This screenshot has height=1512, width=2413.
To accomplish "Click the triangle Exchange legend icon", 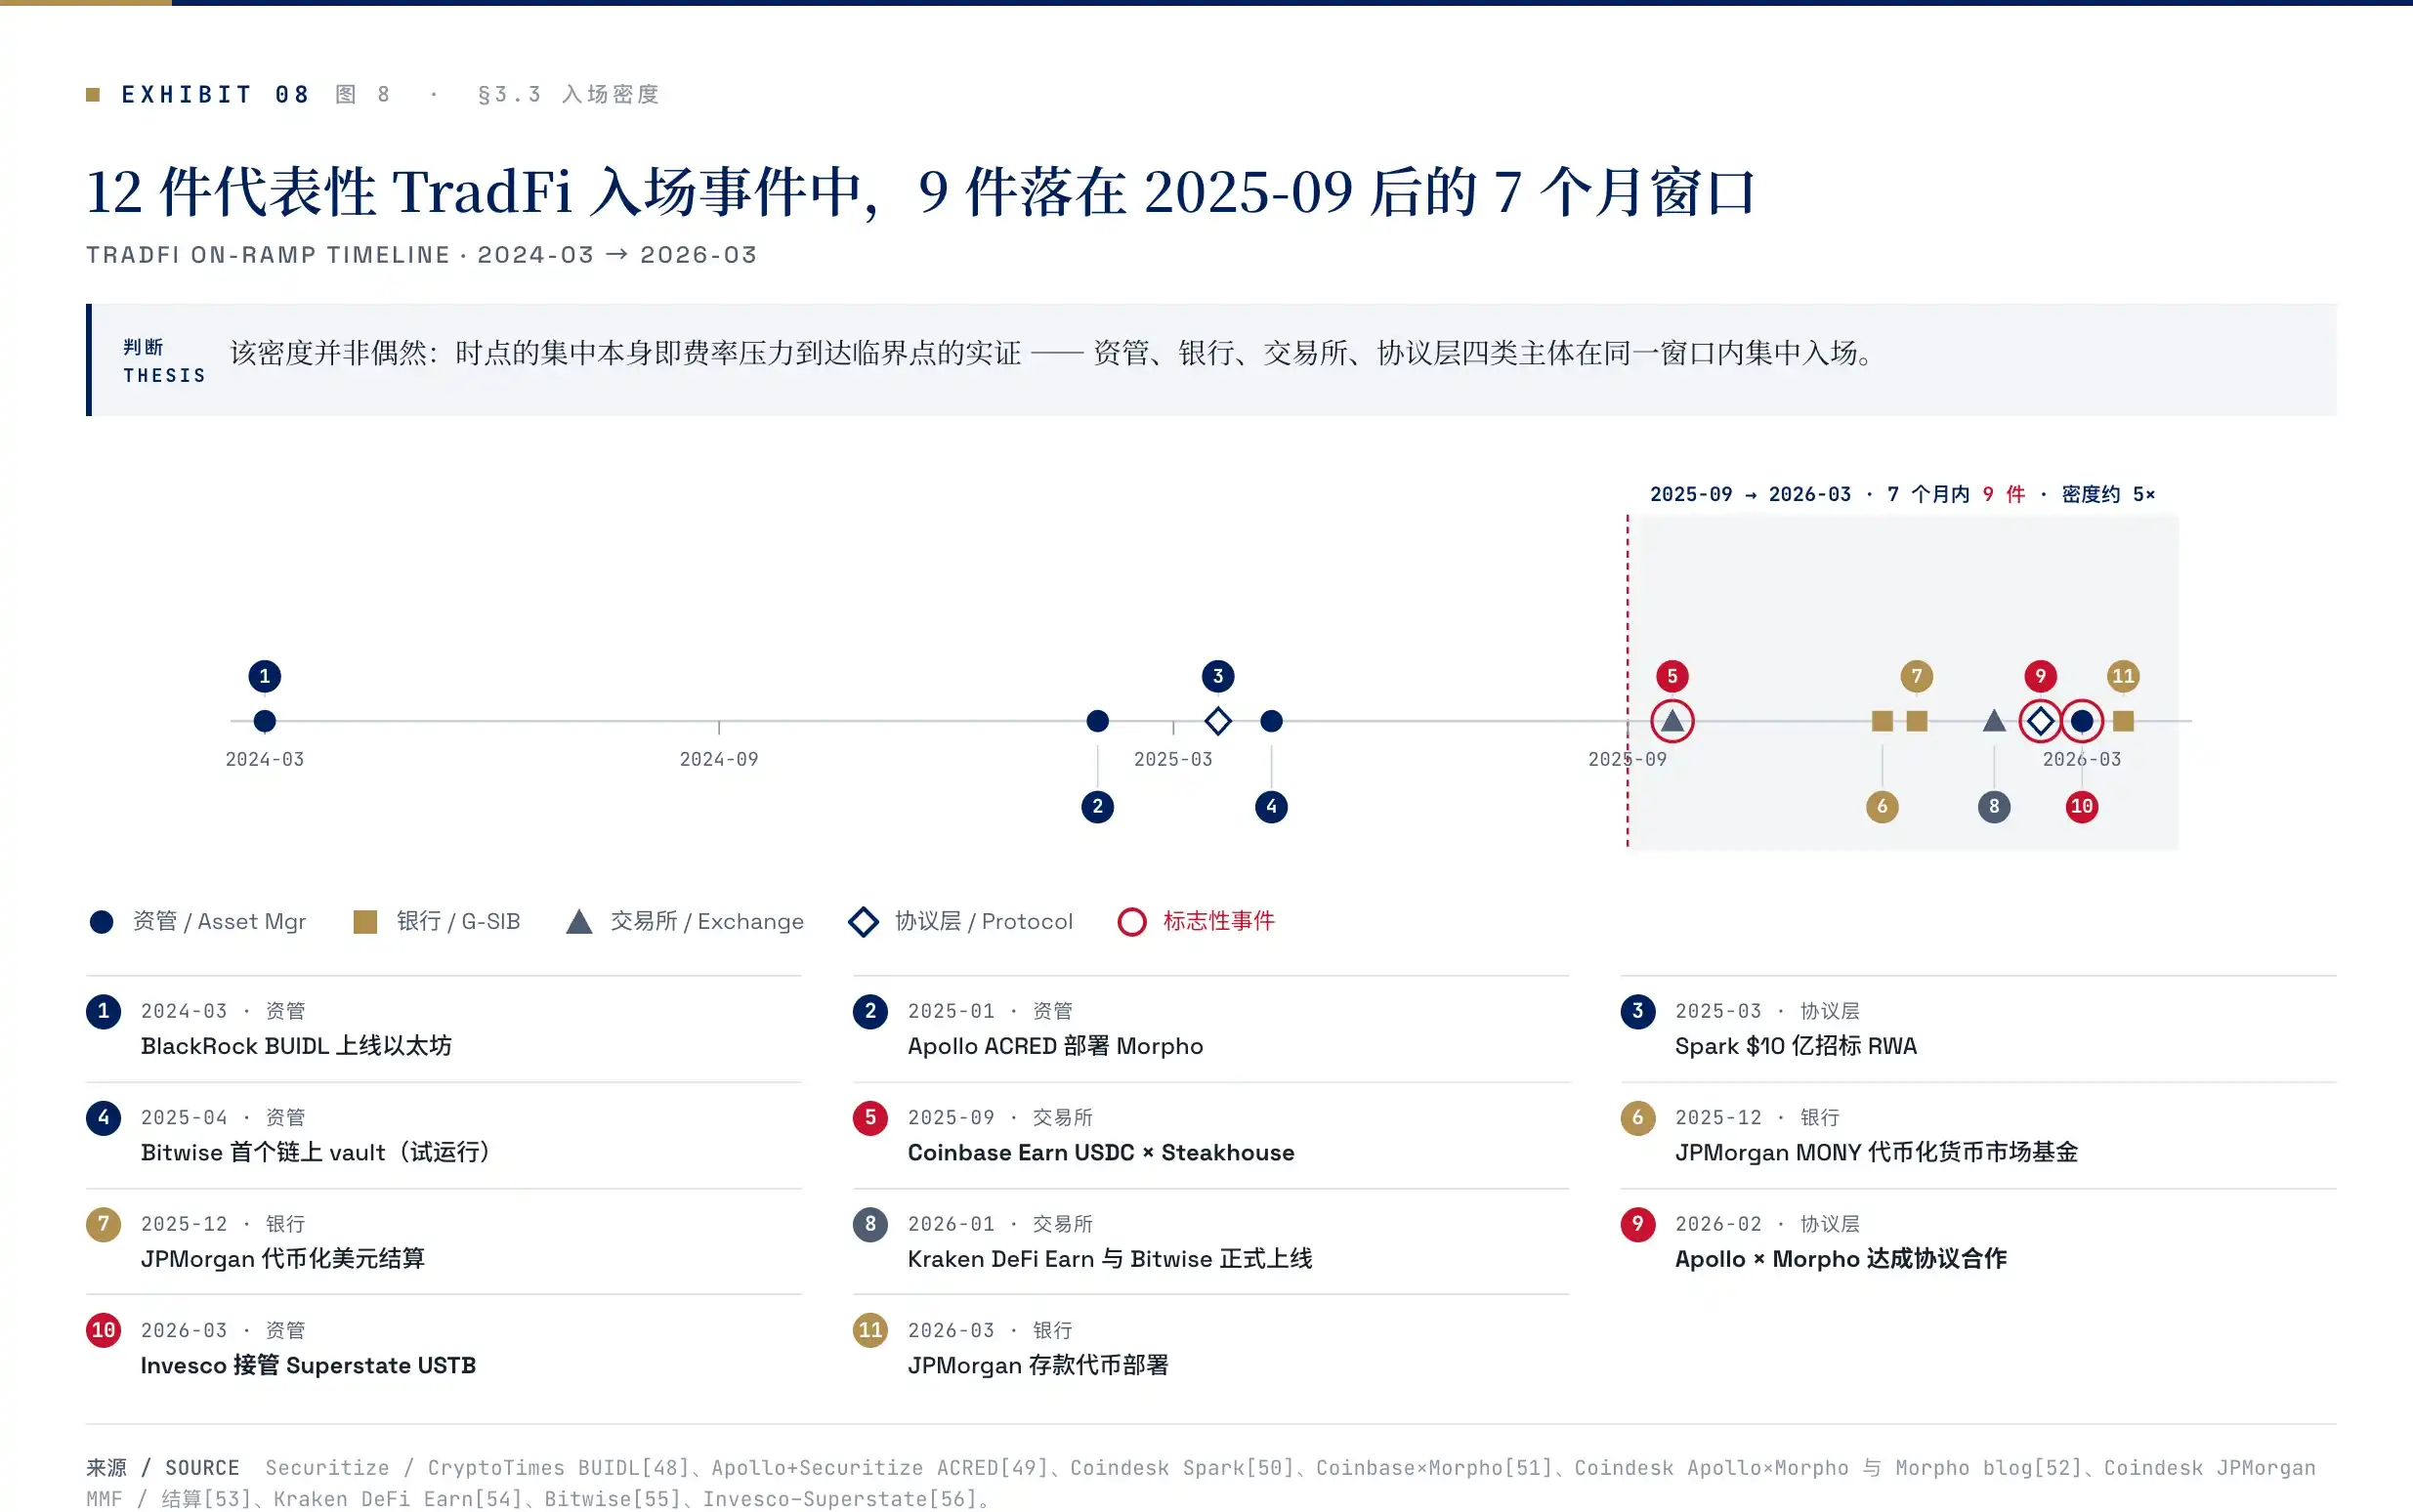I will [x=579, y=922].
